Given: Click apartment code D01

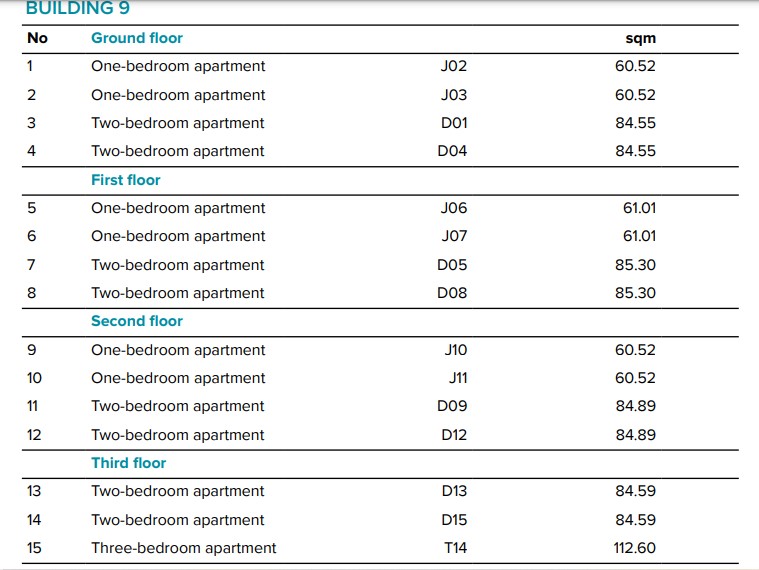Looking at the screenshot, I should pos(453,123).
